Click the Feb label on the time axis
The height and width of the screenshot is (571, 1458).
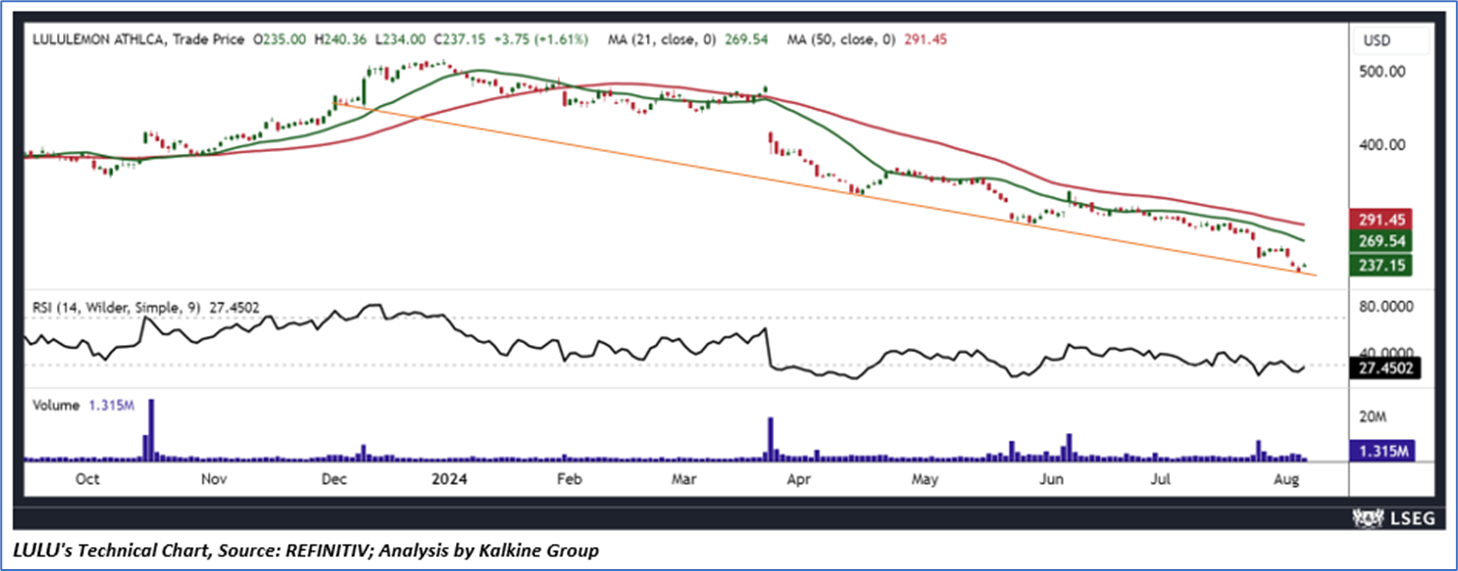pos(568,479)
